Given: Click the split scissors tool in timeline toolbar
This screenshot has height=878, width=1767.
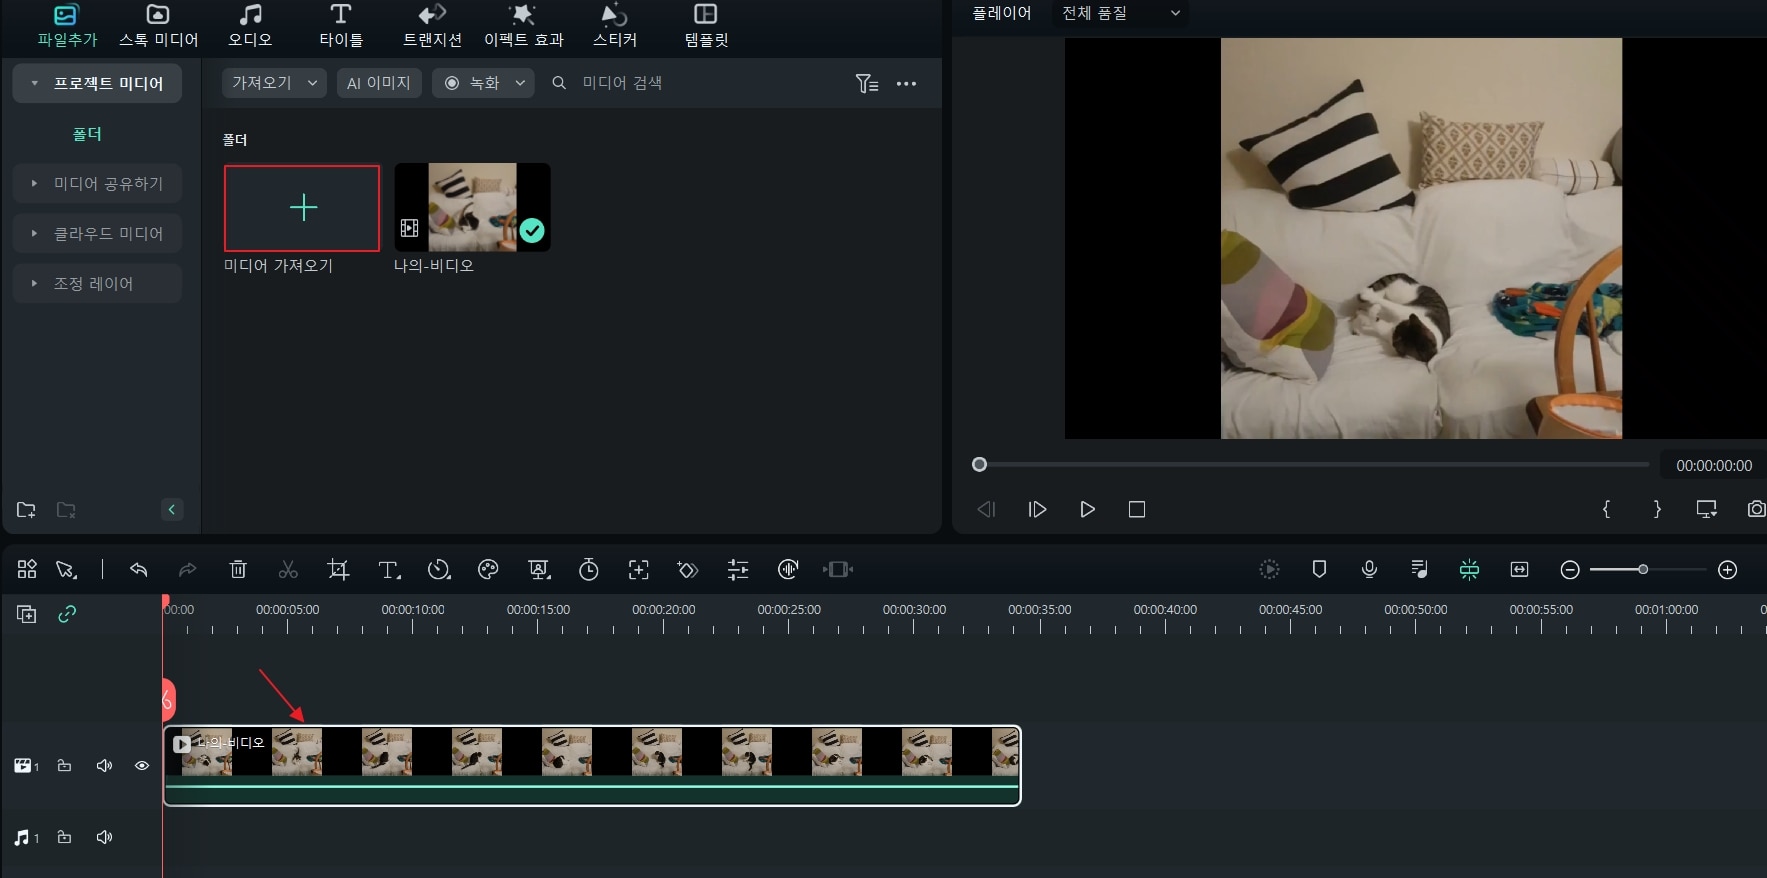Looking at the screenshot, I should pyautogui.click(x=288, y=570).
